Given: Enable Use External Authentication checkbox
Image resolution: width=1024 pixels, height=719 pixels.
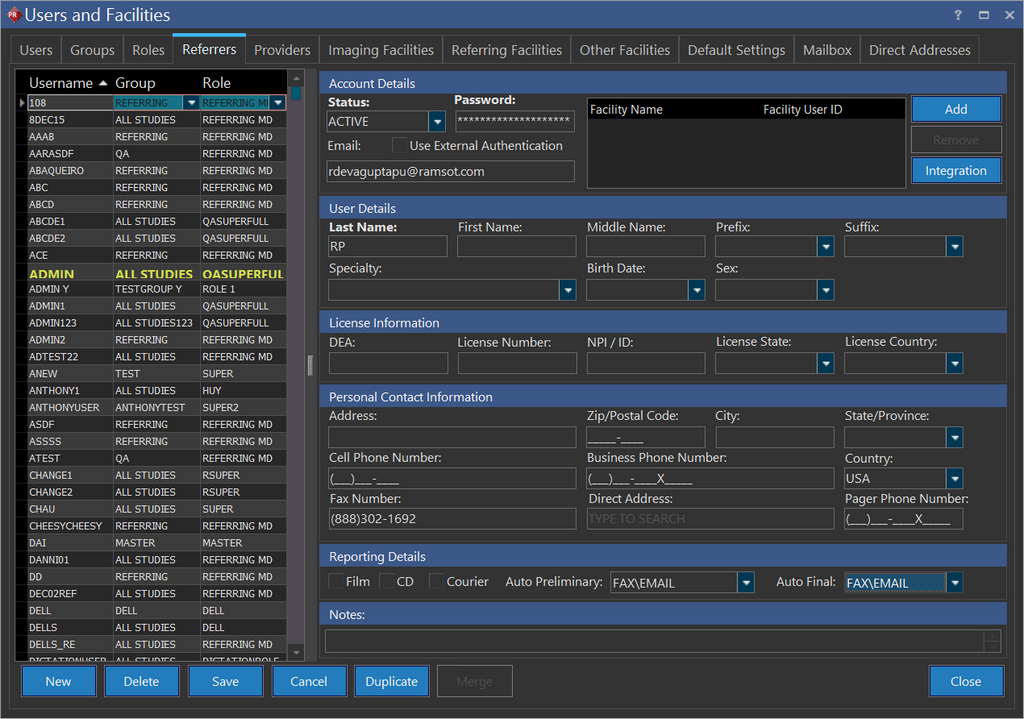Looking at the screenshot, I should (x=399, y=146).
